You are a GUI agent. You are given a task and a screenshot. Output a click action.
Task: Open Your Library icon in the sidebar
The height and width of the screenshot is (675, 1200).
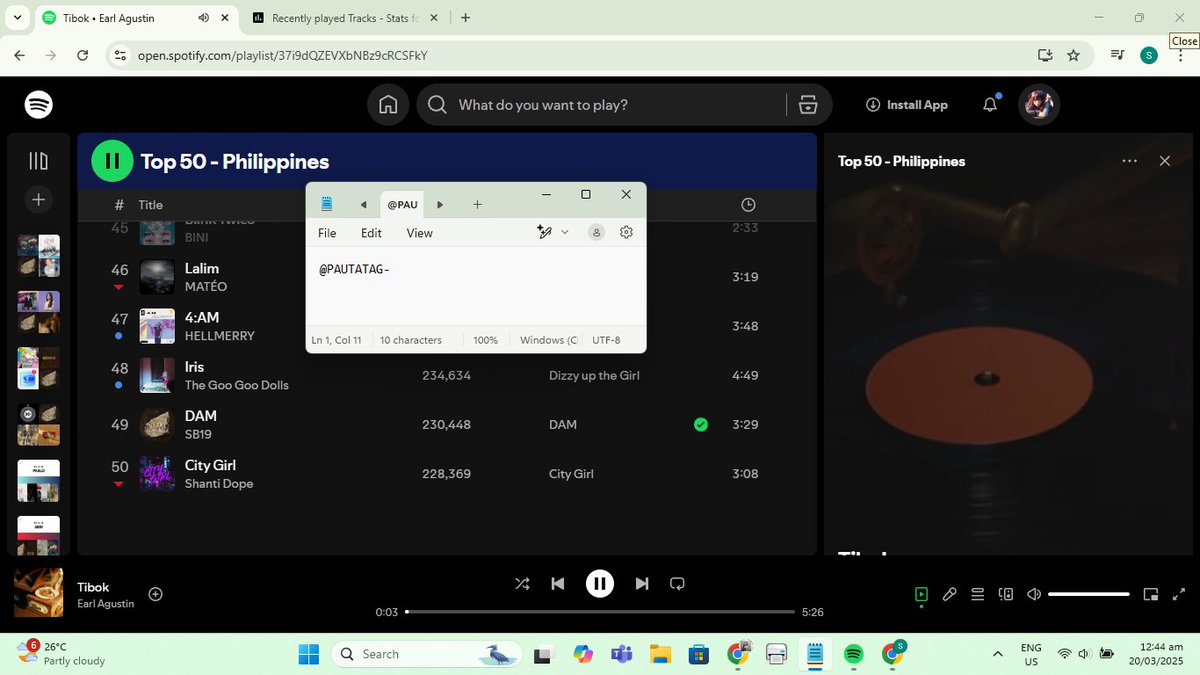[38, 161]
